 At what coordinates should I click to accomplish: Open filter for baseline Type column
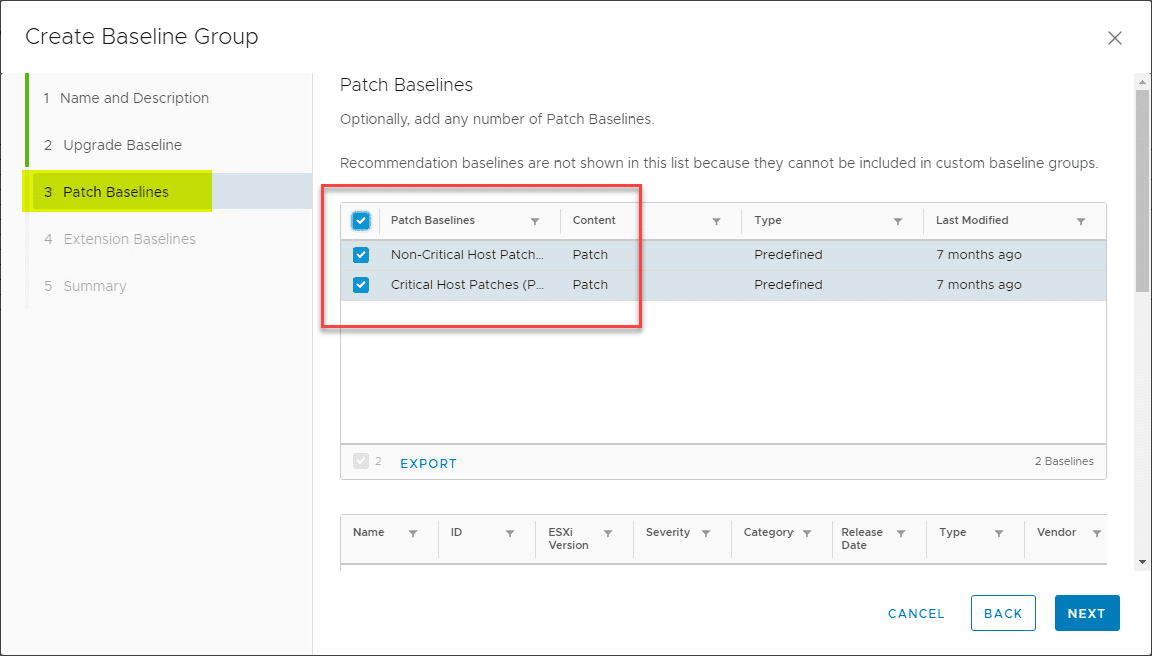[x=898, y=221]
